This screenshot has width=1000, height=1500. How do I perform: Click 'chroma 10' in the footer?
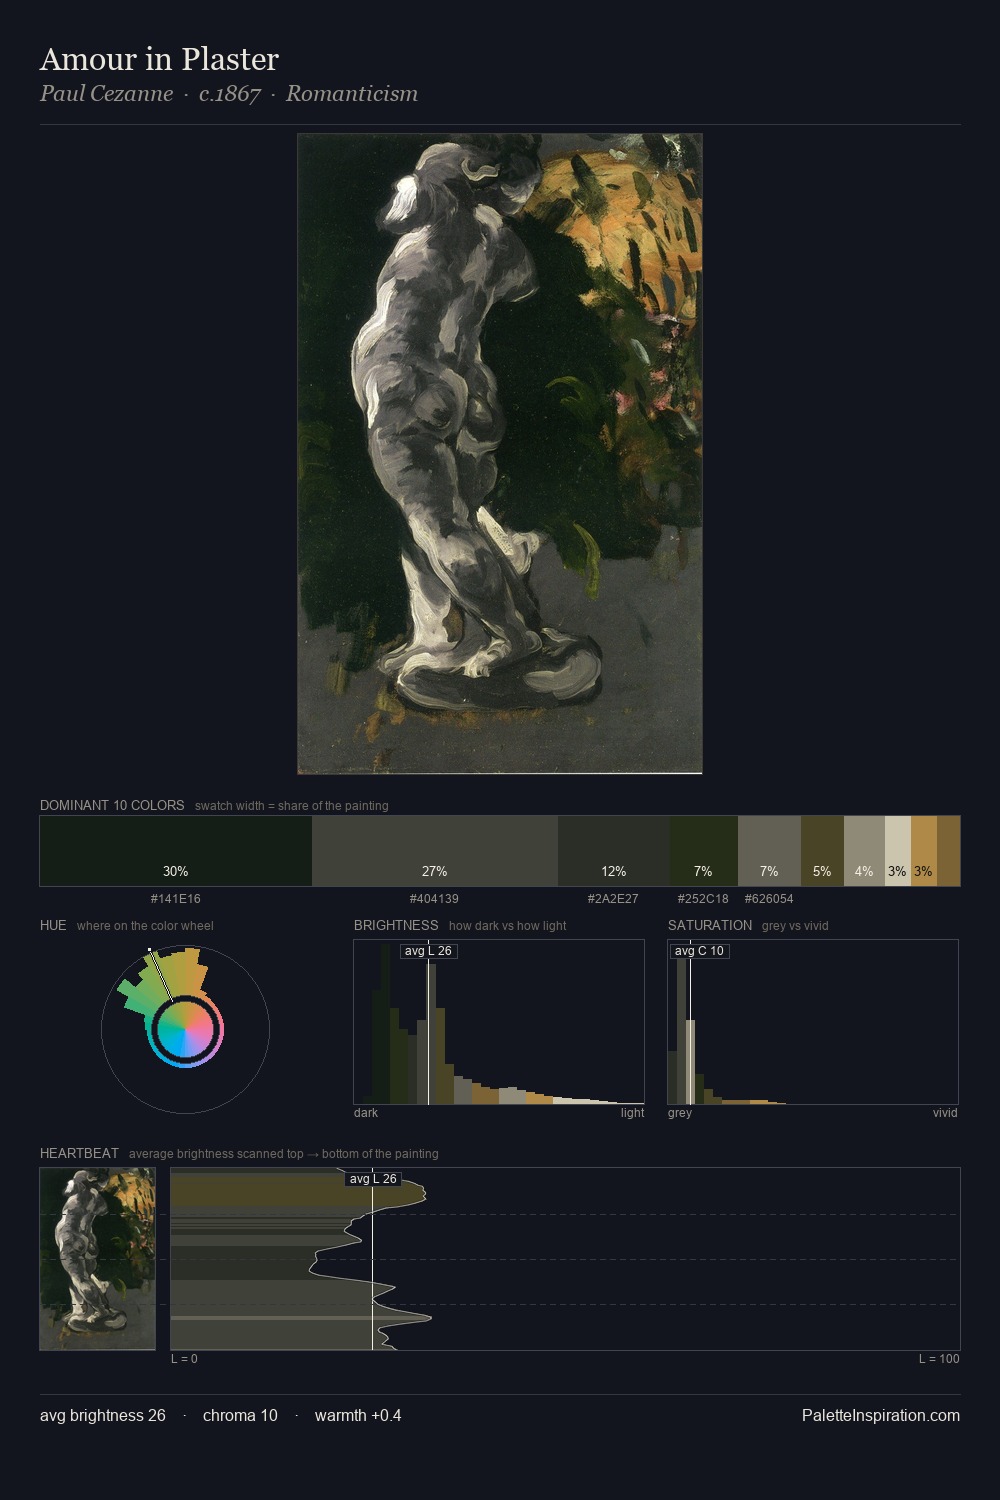[240, 1416]
